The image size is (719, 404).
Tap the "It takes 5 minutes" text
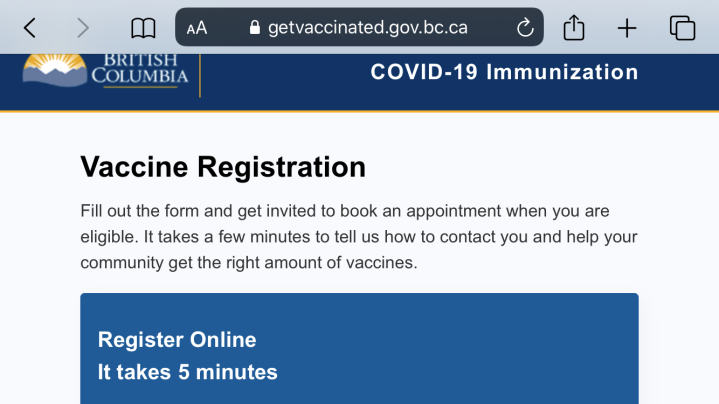point(187,372)
